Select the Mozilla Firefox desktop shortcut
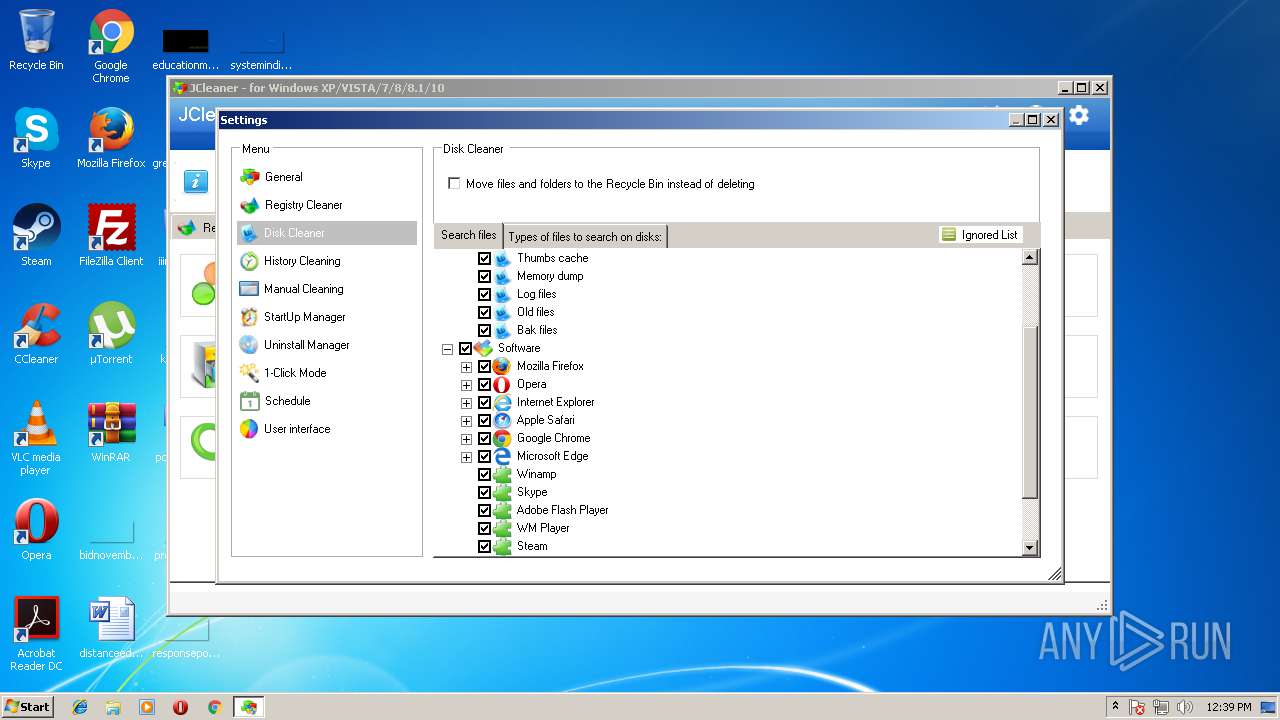The width and height of the screenshot is (1280, 720). click(111, 138)
